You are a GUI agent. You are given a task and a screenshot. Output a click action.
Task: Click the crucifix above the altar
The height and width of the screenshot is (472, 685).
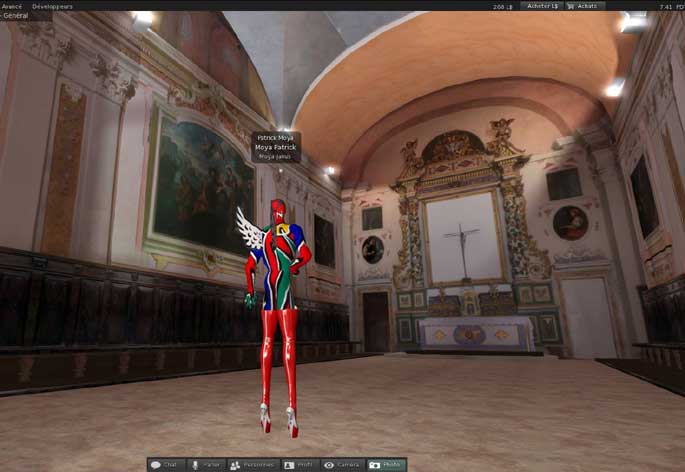click(x=462, y=243)
